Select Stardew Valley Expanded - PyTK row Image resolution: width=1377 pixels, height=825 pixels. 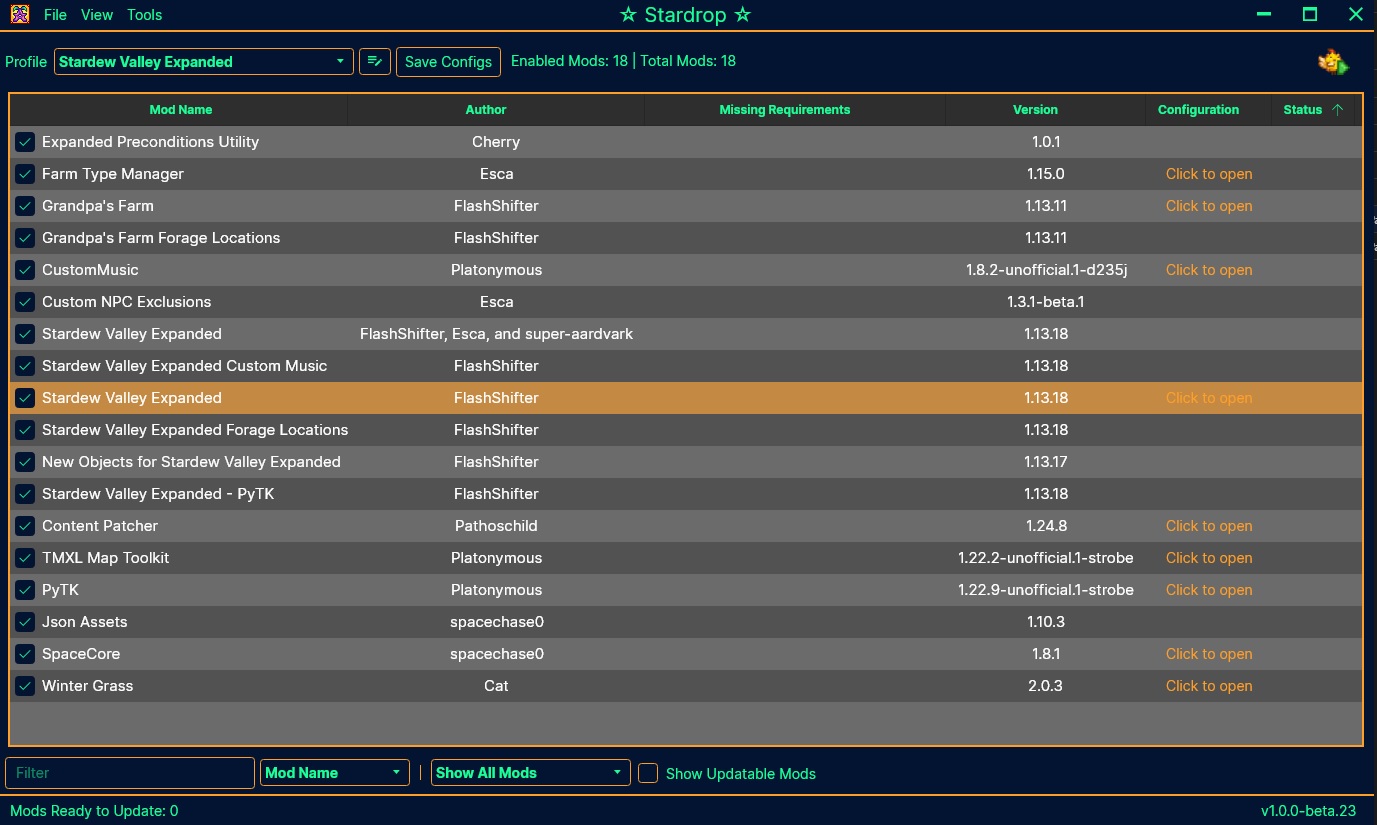686,494
